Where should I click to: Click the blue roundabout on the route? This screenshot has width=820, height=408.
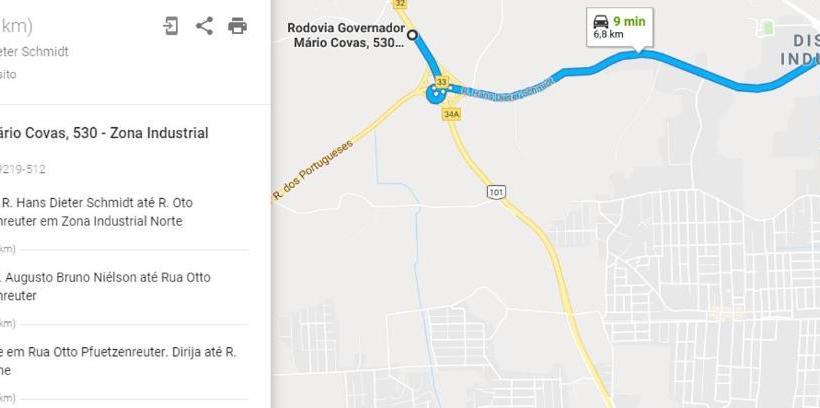(x=436, y=95)
